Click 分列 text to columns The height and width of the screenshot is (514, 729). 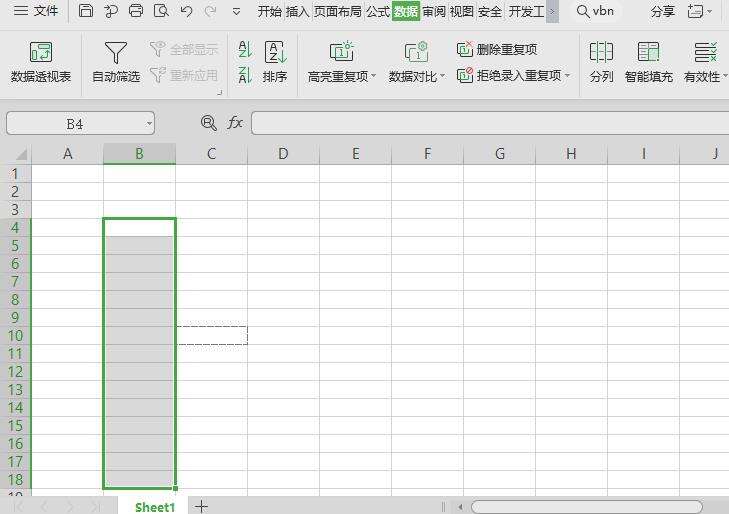point(601,62)
